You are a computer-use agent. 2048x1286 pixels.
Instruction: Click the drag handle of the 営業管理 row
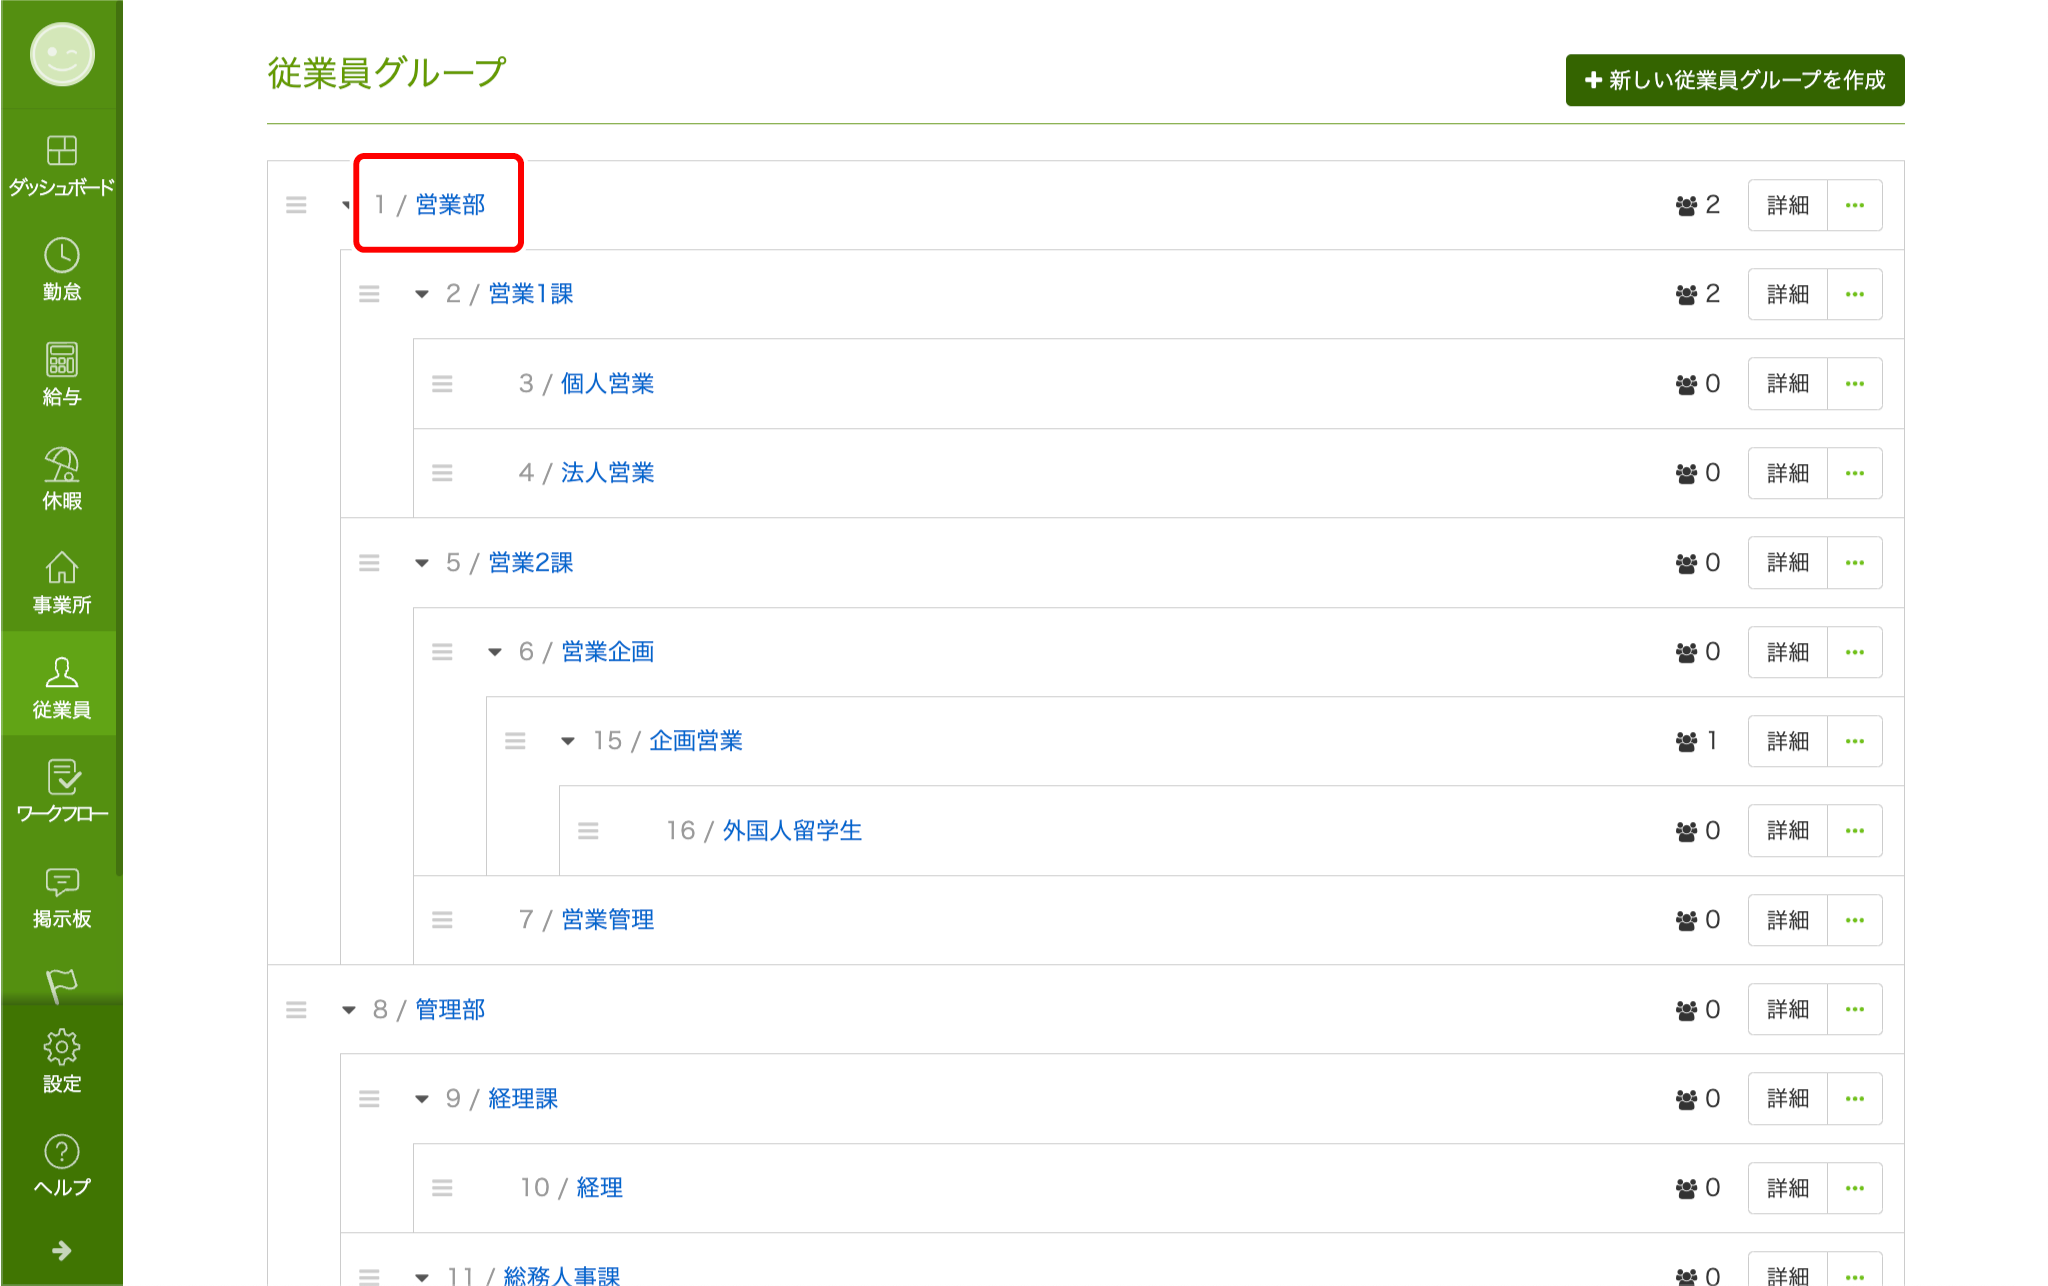click(442, 920)
